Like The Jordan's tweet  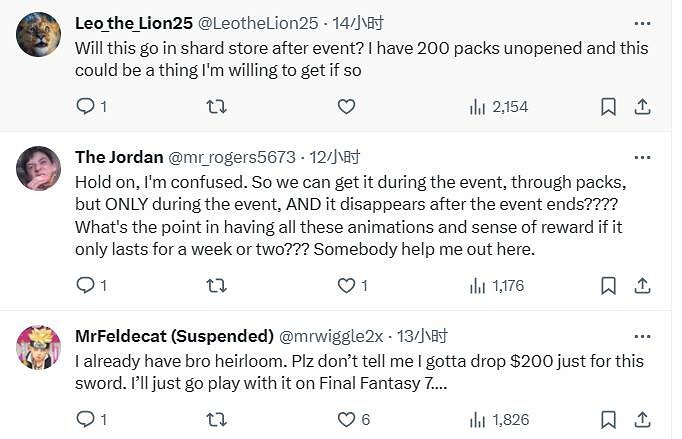[346, 286]
